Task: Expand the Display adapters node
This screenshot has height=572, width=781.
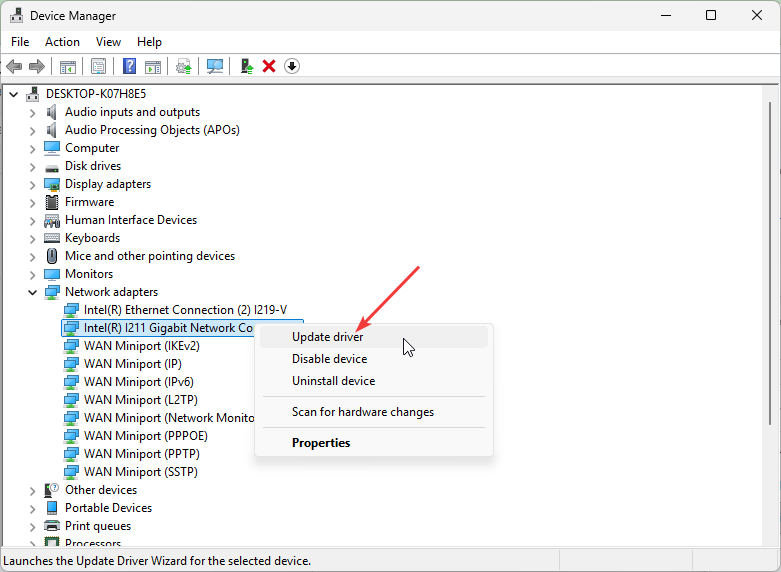Action: (x=33, y=184)
